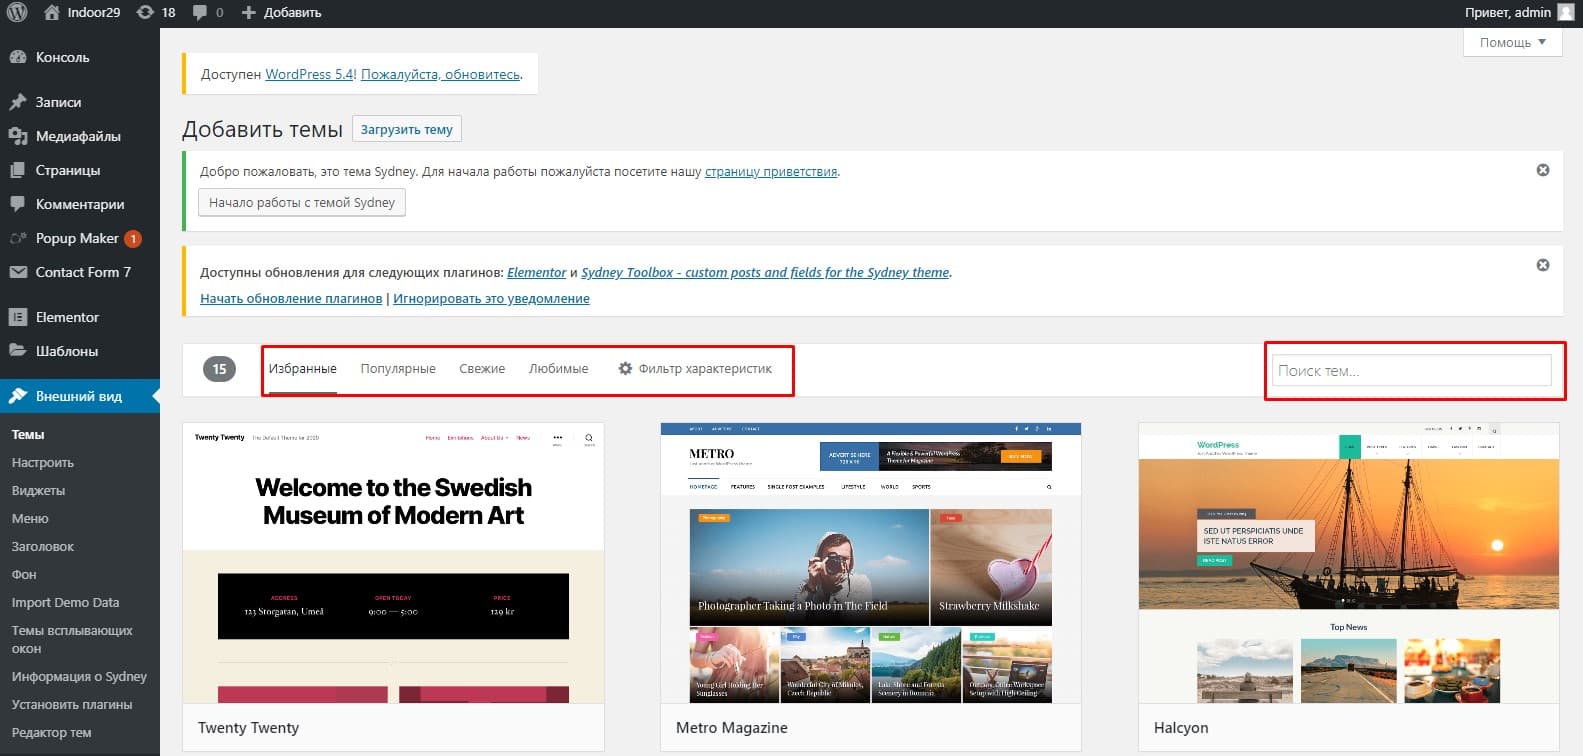
Task: Click the Комментарии speech bubble icon
Action: (17, 204)
